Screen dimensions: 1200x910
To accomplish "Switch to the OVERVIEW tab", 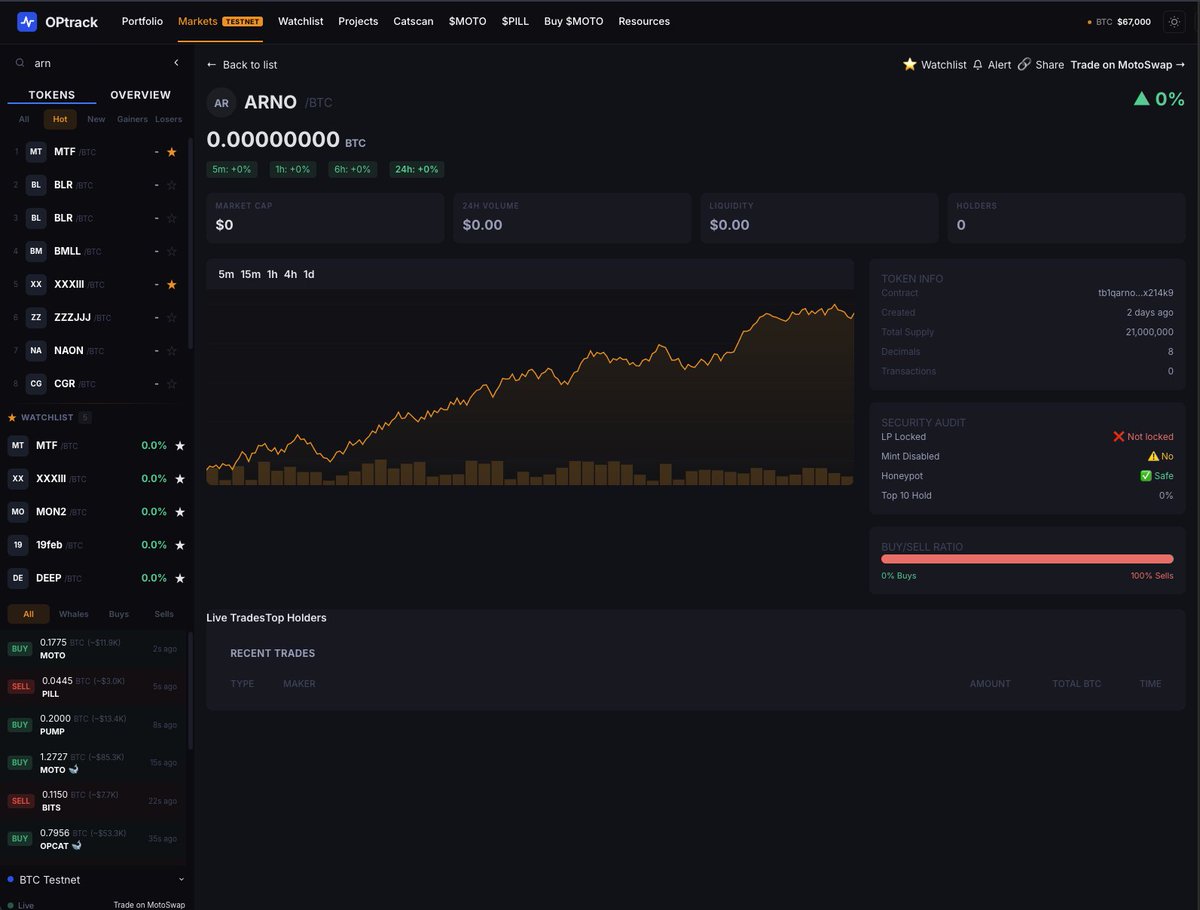I will point(140,95).
